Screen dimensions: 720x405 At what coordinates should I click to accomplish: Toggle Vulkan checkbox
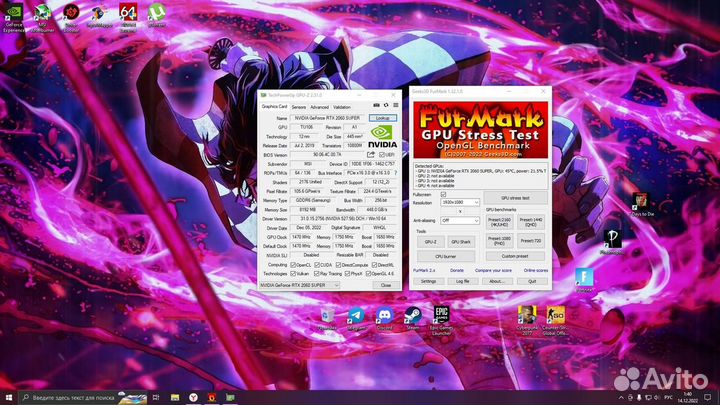(293, 274)
